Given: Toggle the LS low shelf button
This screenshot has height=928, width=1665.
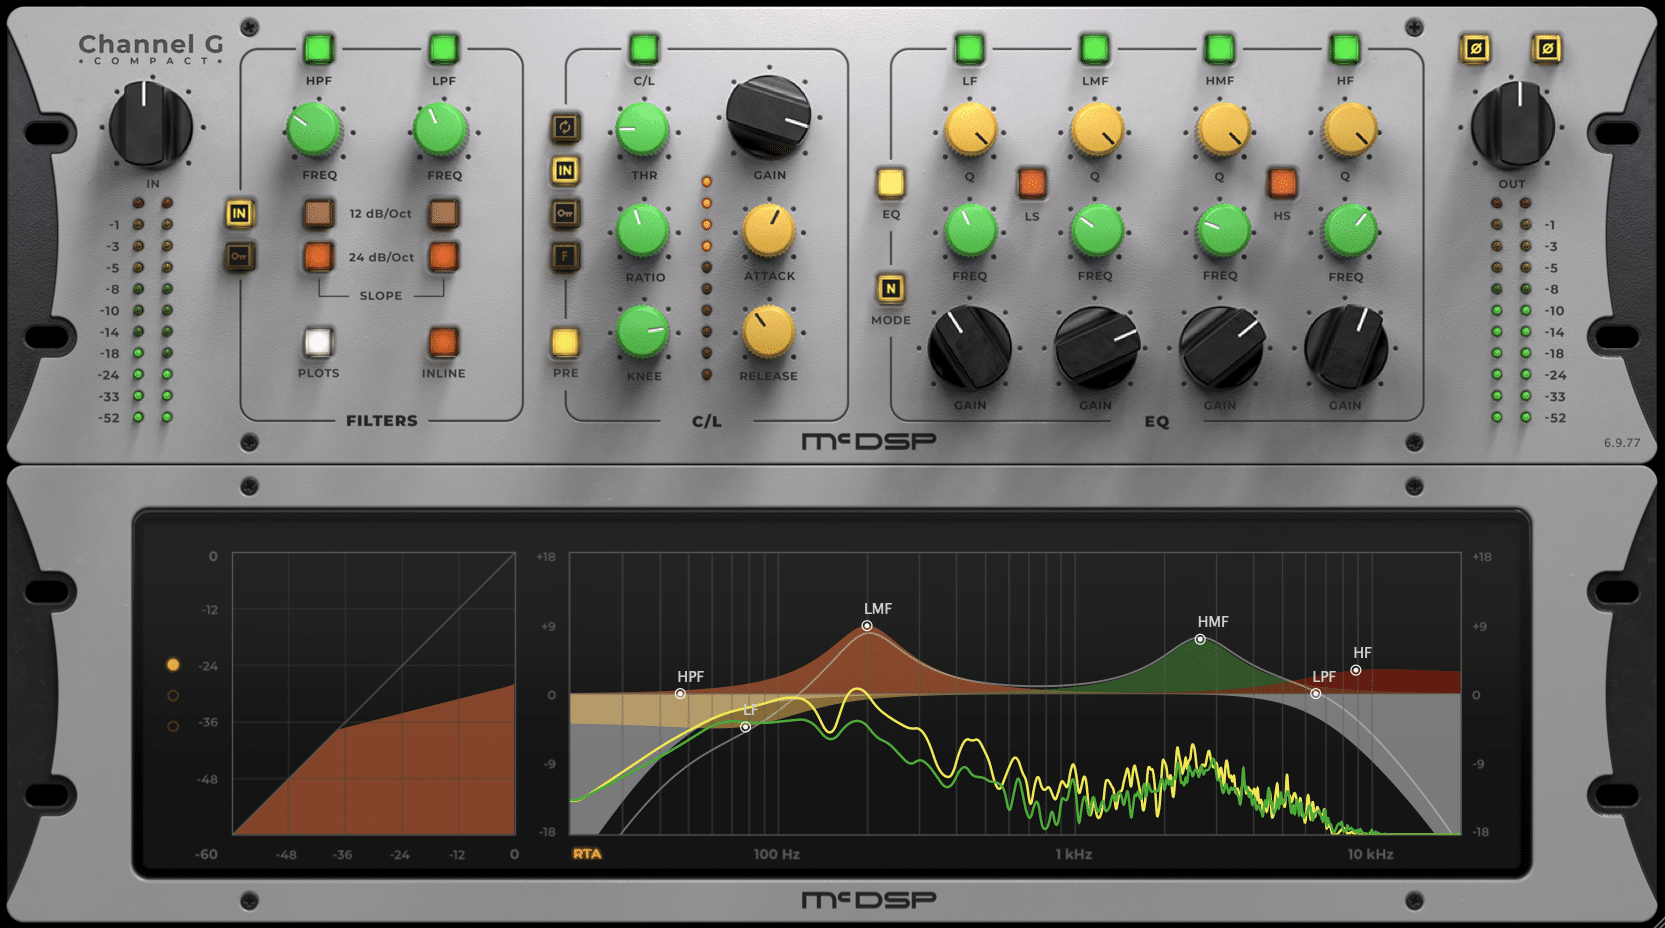Looking at the screenshot, I should (x=1032, y=183).
